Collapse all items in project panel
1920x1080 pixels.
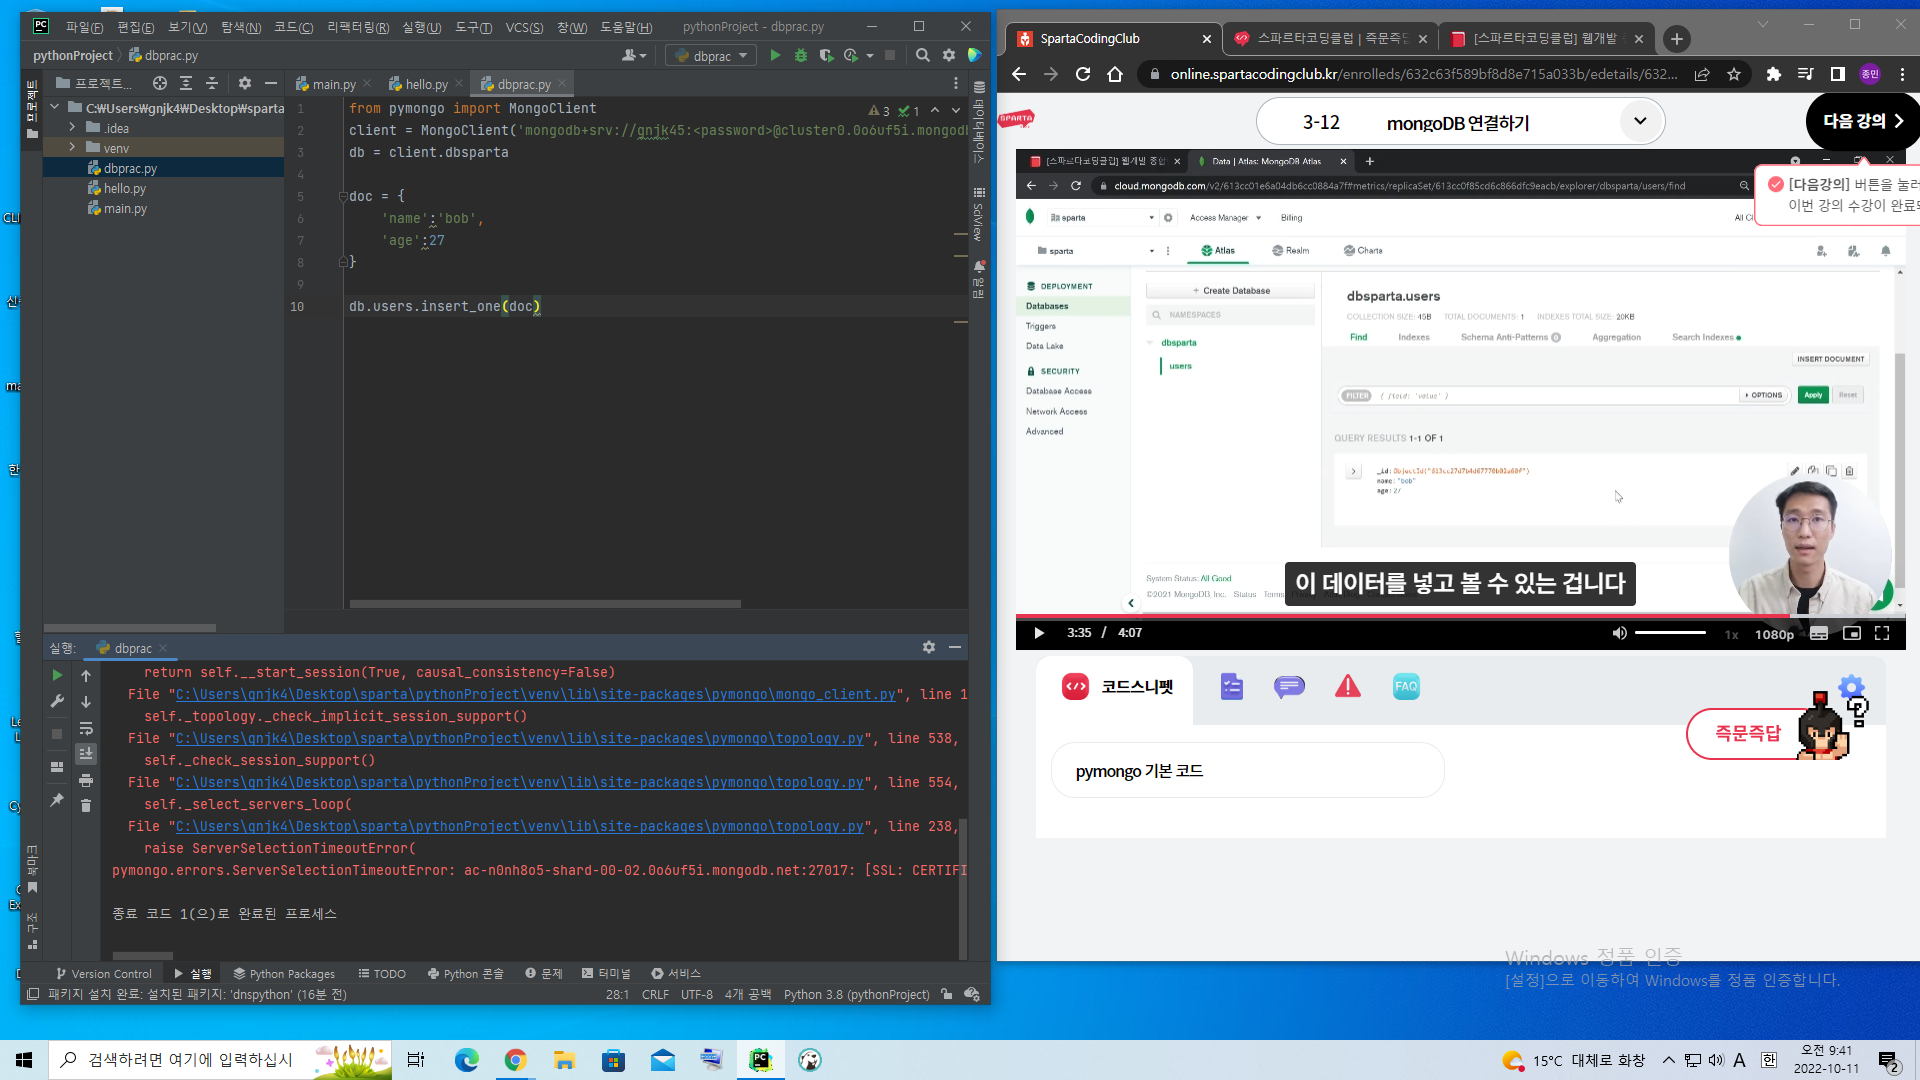coord(212,84)
